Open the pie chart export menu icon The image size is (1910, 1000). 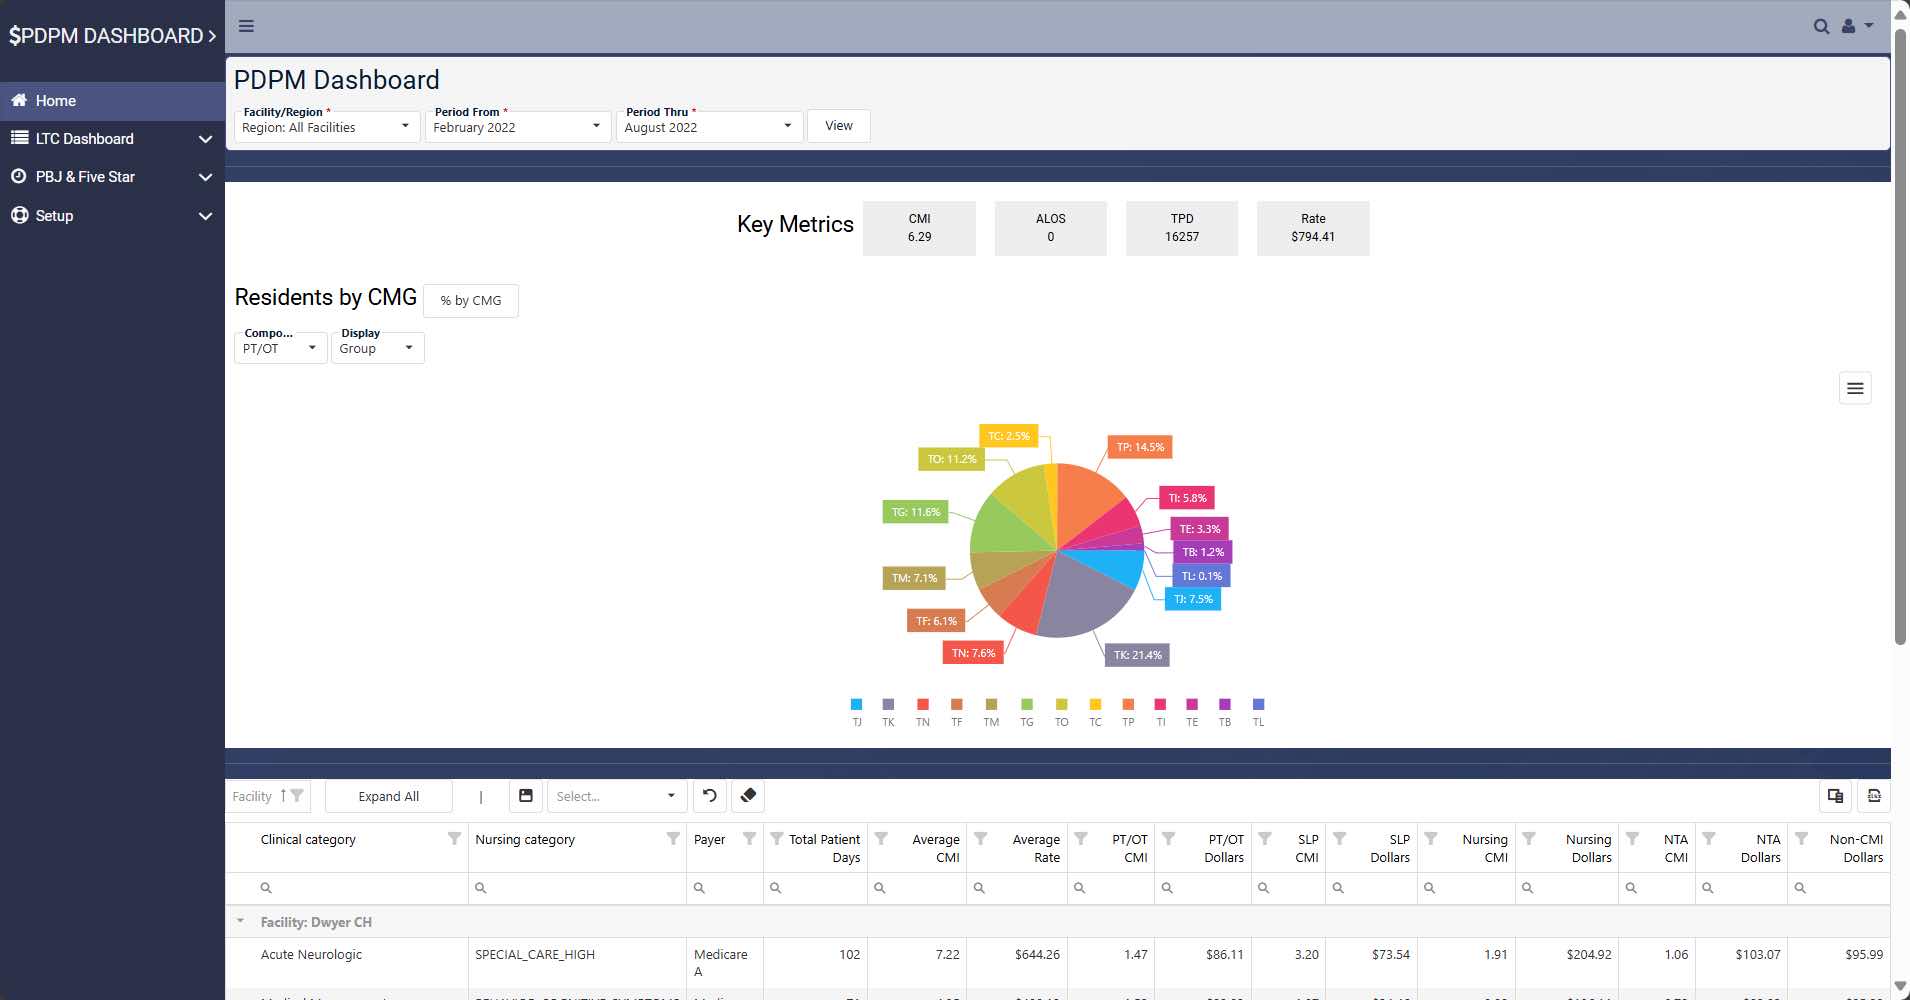coord(1855,388)
